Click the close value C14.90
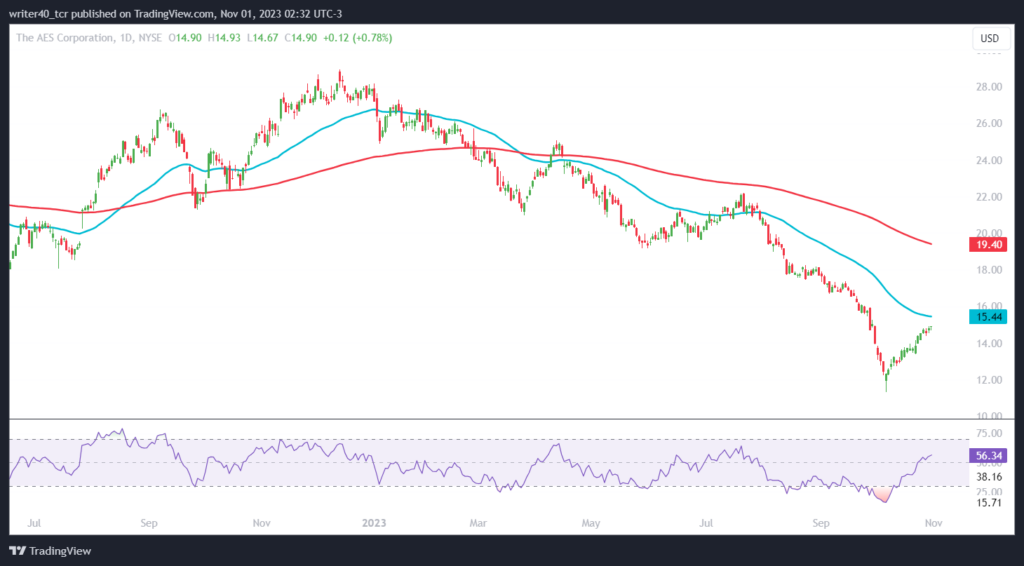The image size is (1024, 566). tap(300, 38)
